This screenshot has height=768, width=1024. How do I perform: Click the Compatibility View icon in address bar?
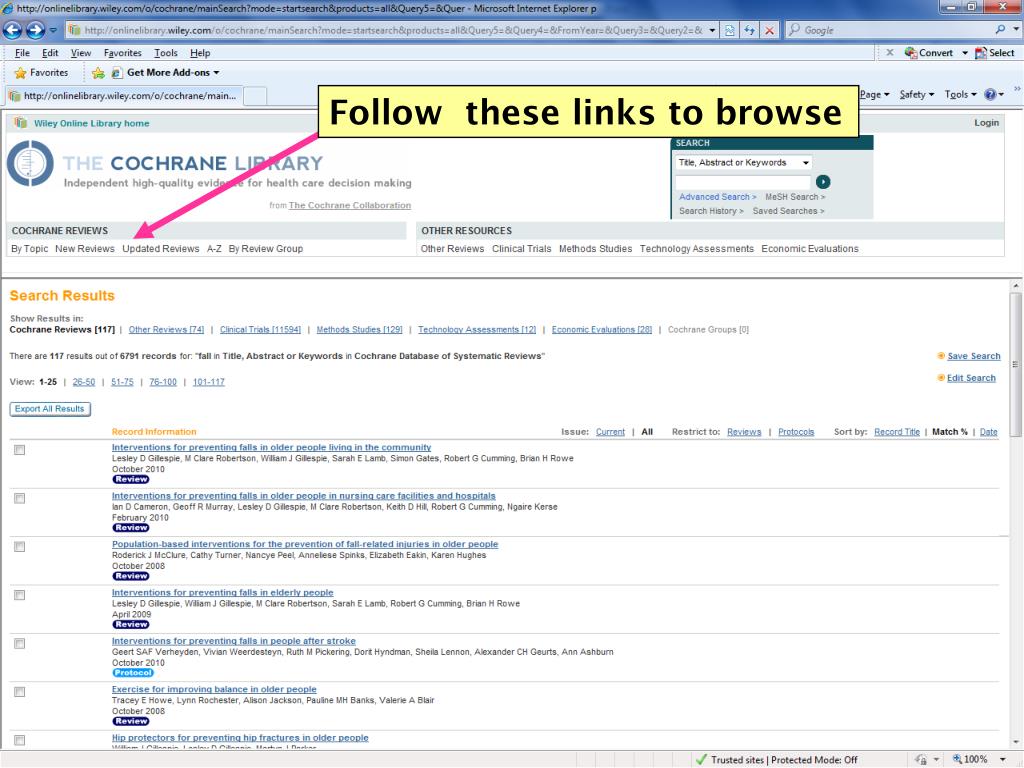click(x=729, y=30)
